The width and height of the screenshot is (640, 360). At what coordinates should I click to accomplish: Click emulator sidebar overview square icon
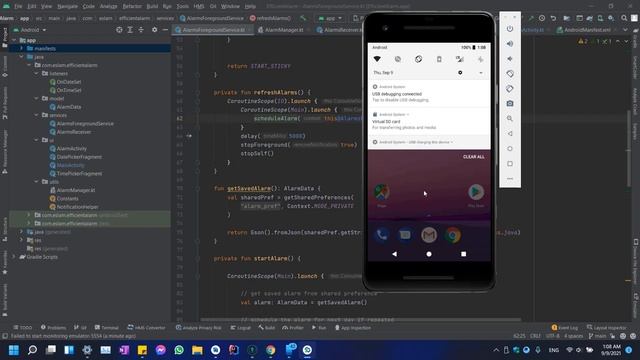(510, 164)
